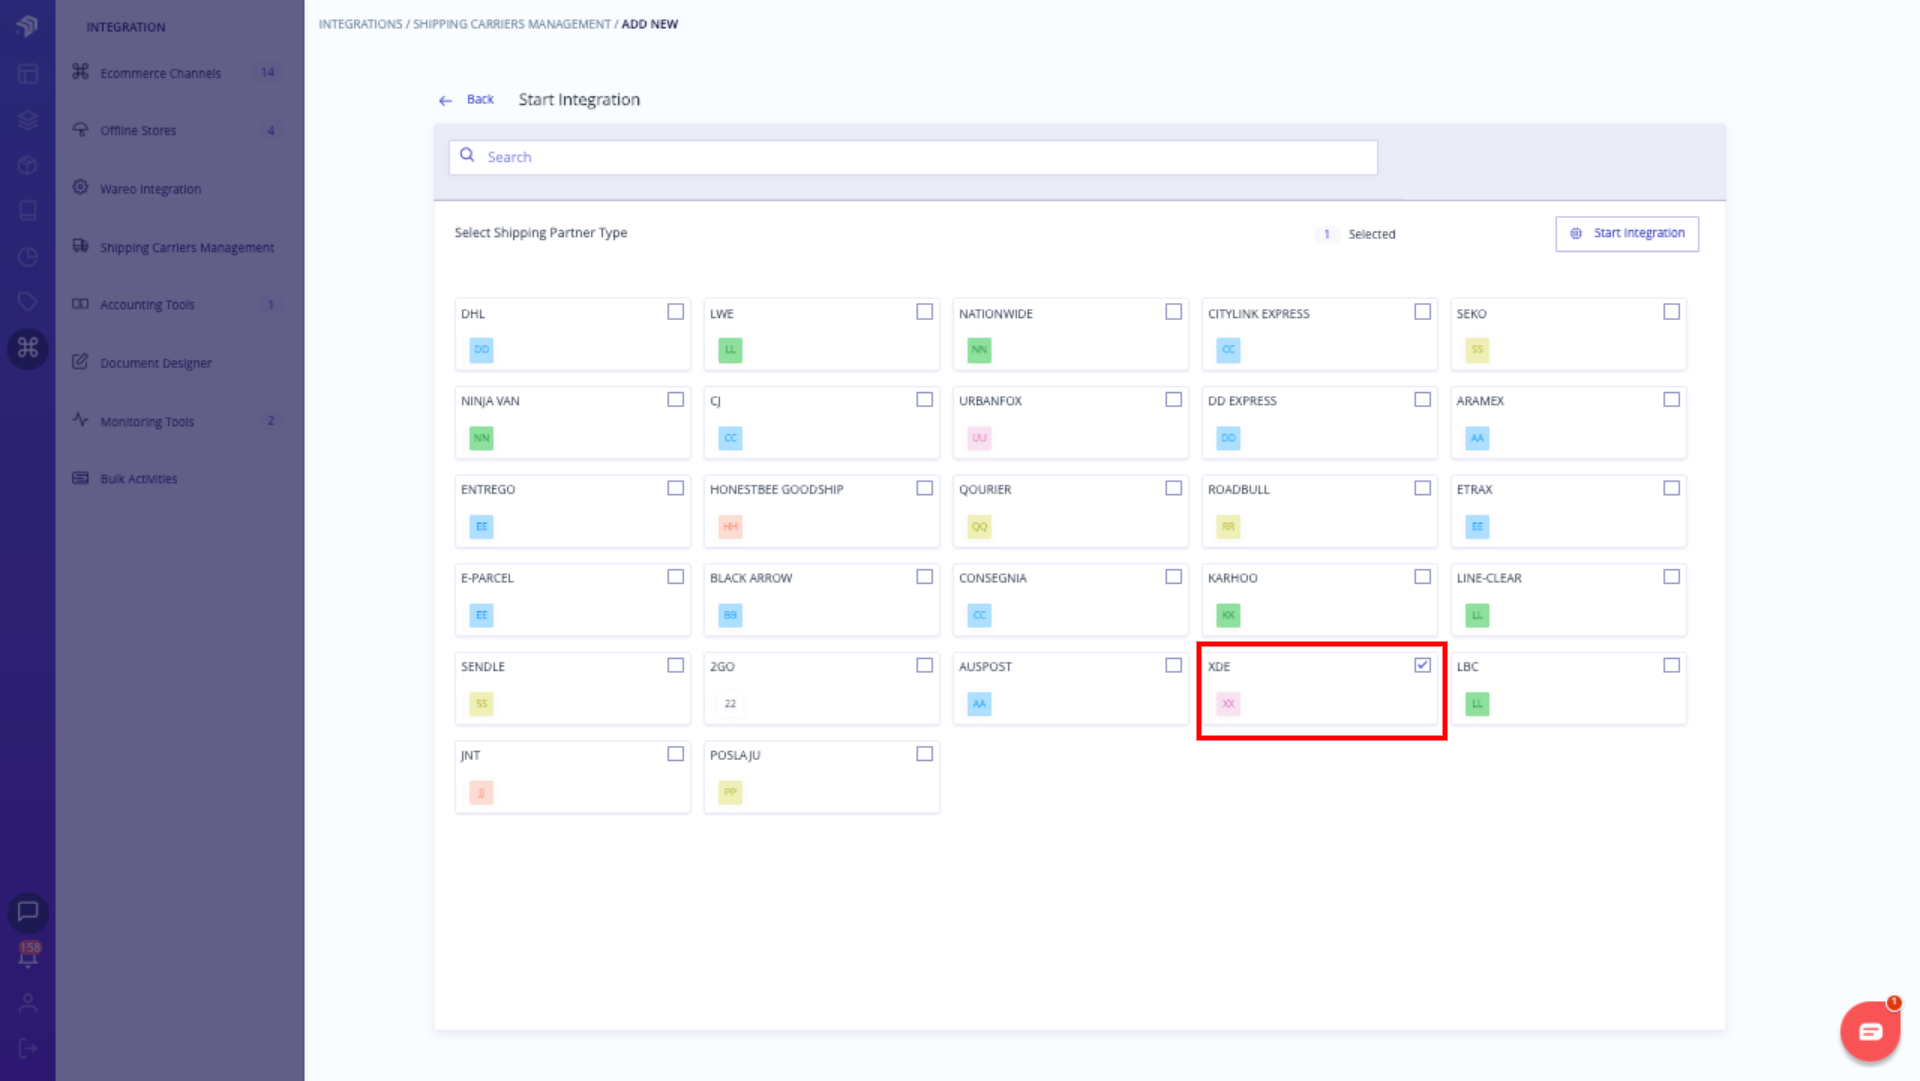Click the Poslaju PP badge

click(730, 793)
